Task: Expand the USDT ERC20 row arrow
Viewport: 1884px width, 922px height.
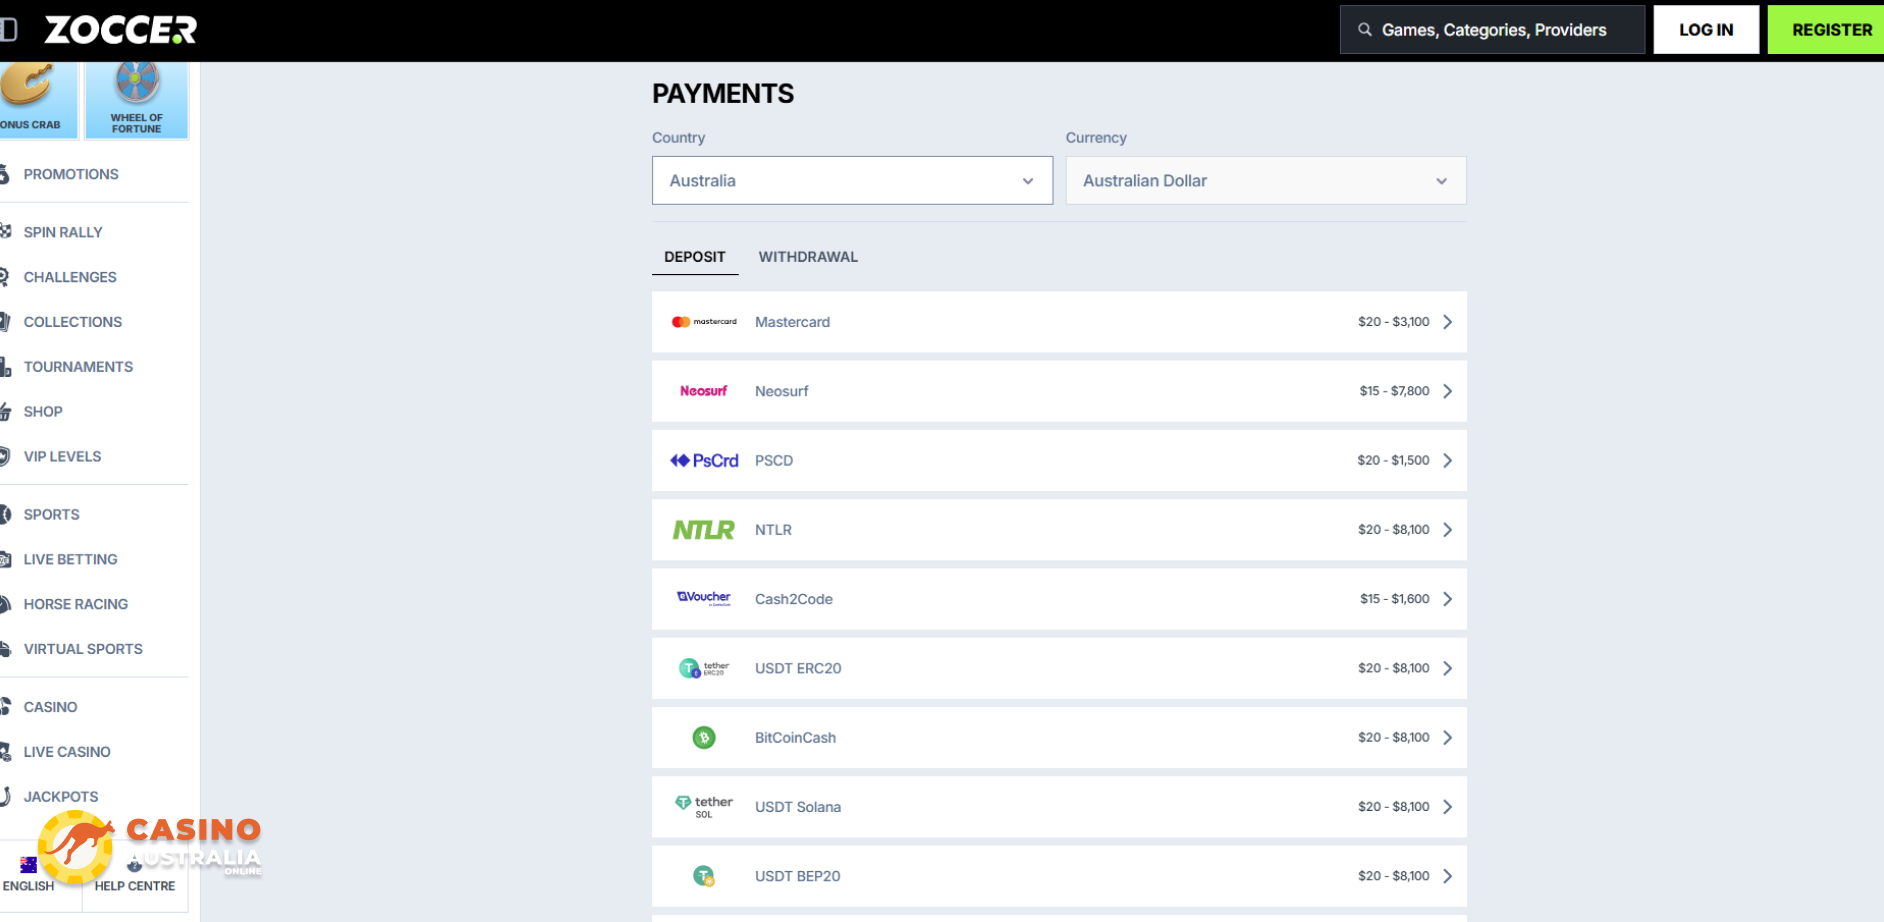Action: [x=1447, y=668]
